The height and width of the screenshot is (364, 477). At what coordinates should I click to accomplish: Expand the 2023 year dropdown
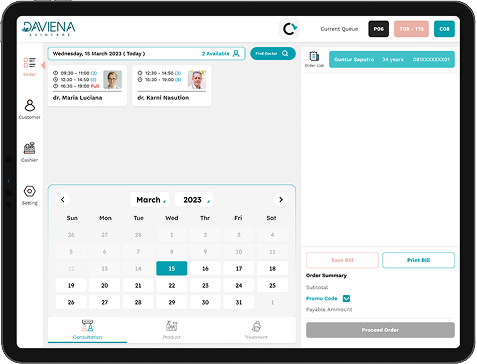pos(194,200)
